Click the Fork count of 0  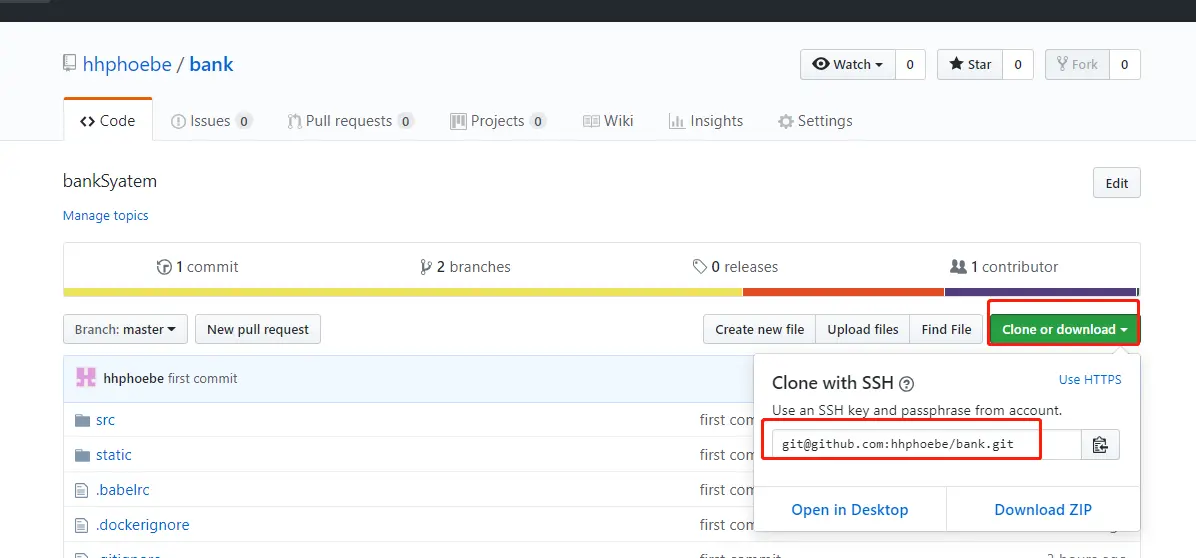[1124, 65]
